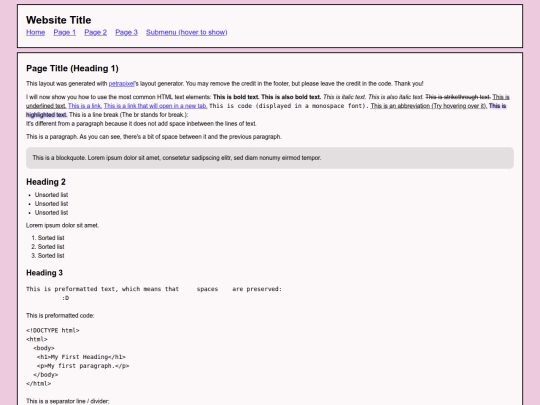Click the Website Title heading
The width and height of the screenshot is (540, 405).
click(59, 20)
